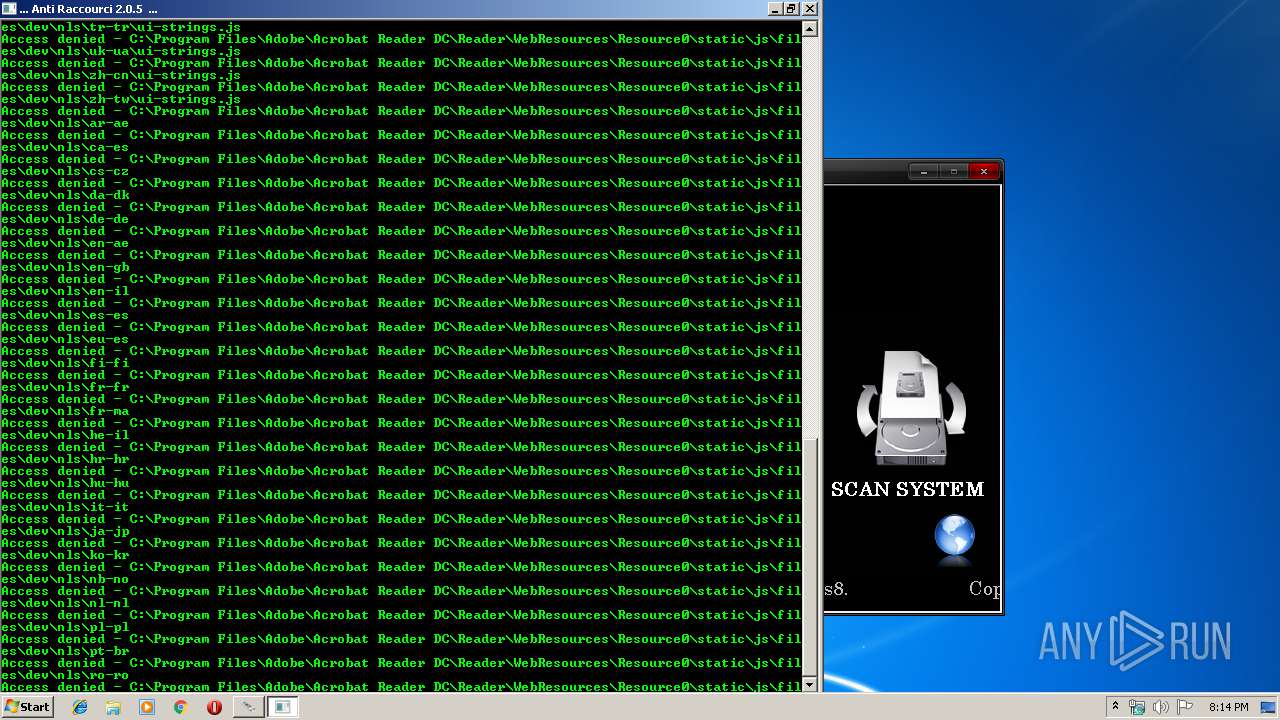Click the console line 'es\dev\nls\en-il'
The image size is (1280, 720).
coord(65,291)
